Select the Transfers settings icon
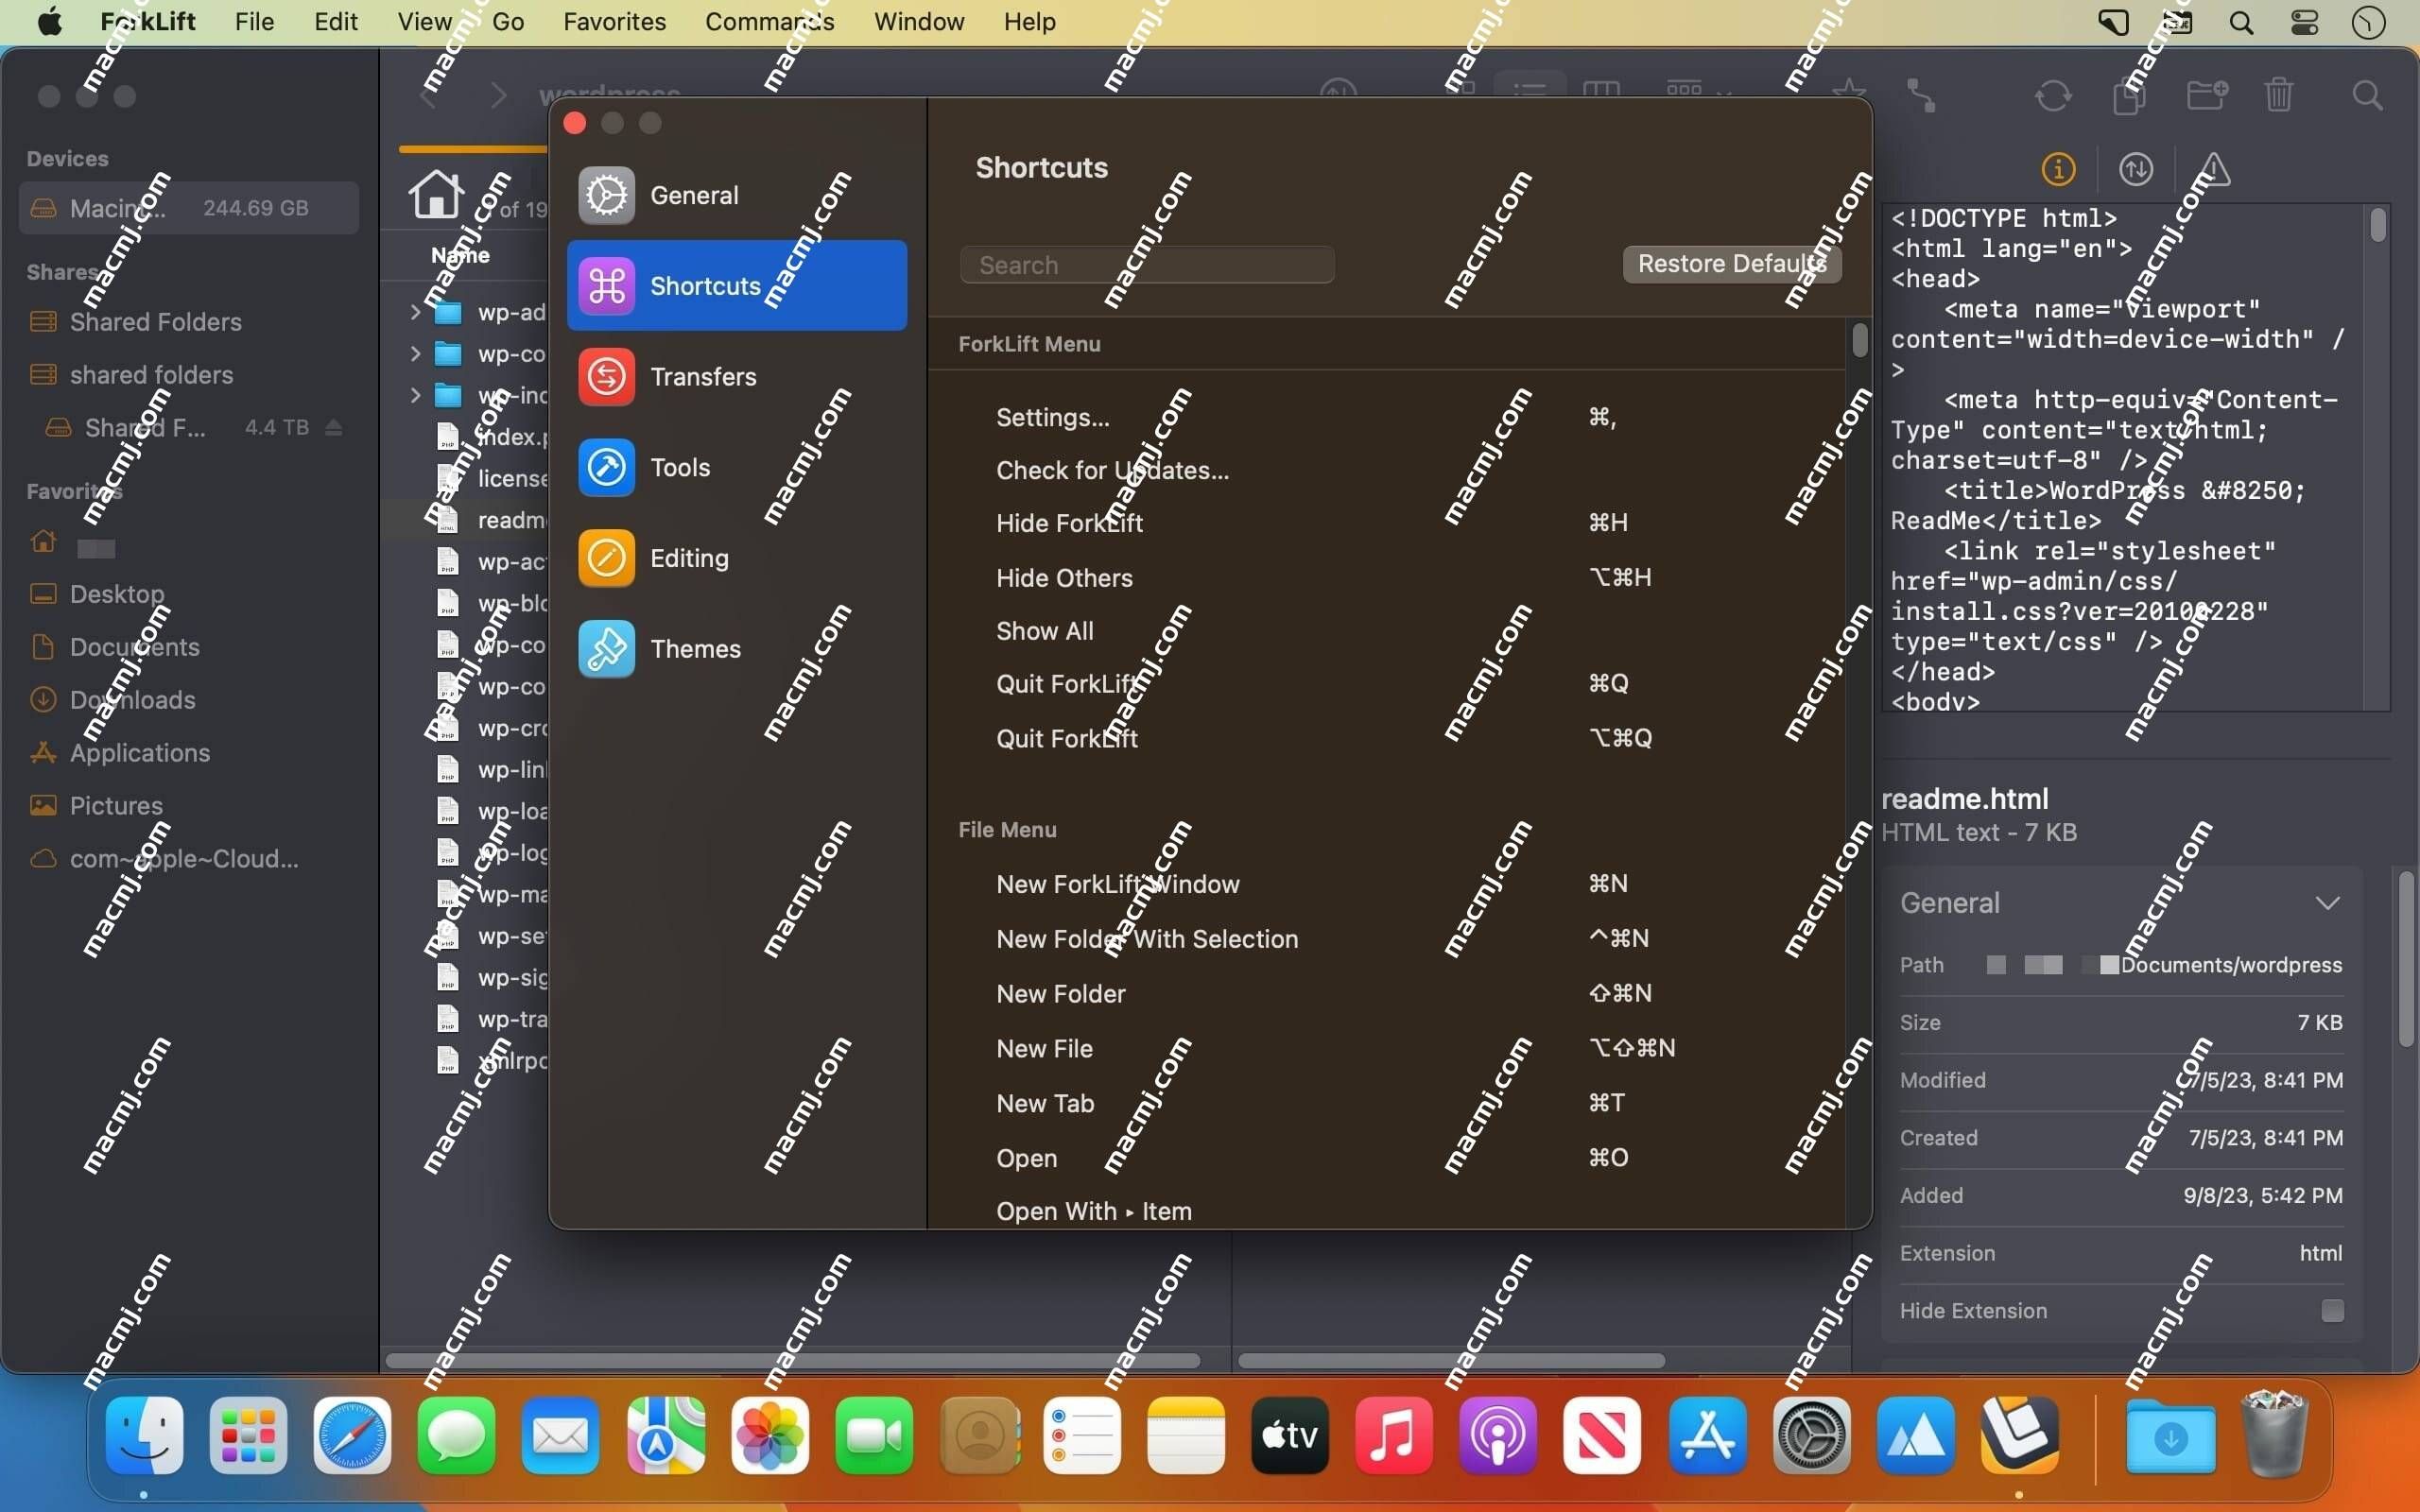Image resolution: width=2420 pixels, height=1512 pixels. pos(606,374)
